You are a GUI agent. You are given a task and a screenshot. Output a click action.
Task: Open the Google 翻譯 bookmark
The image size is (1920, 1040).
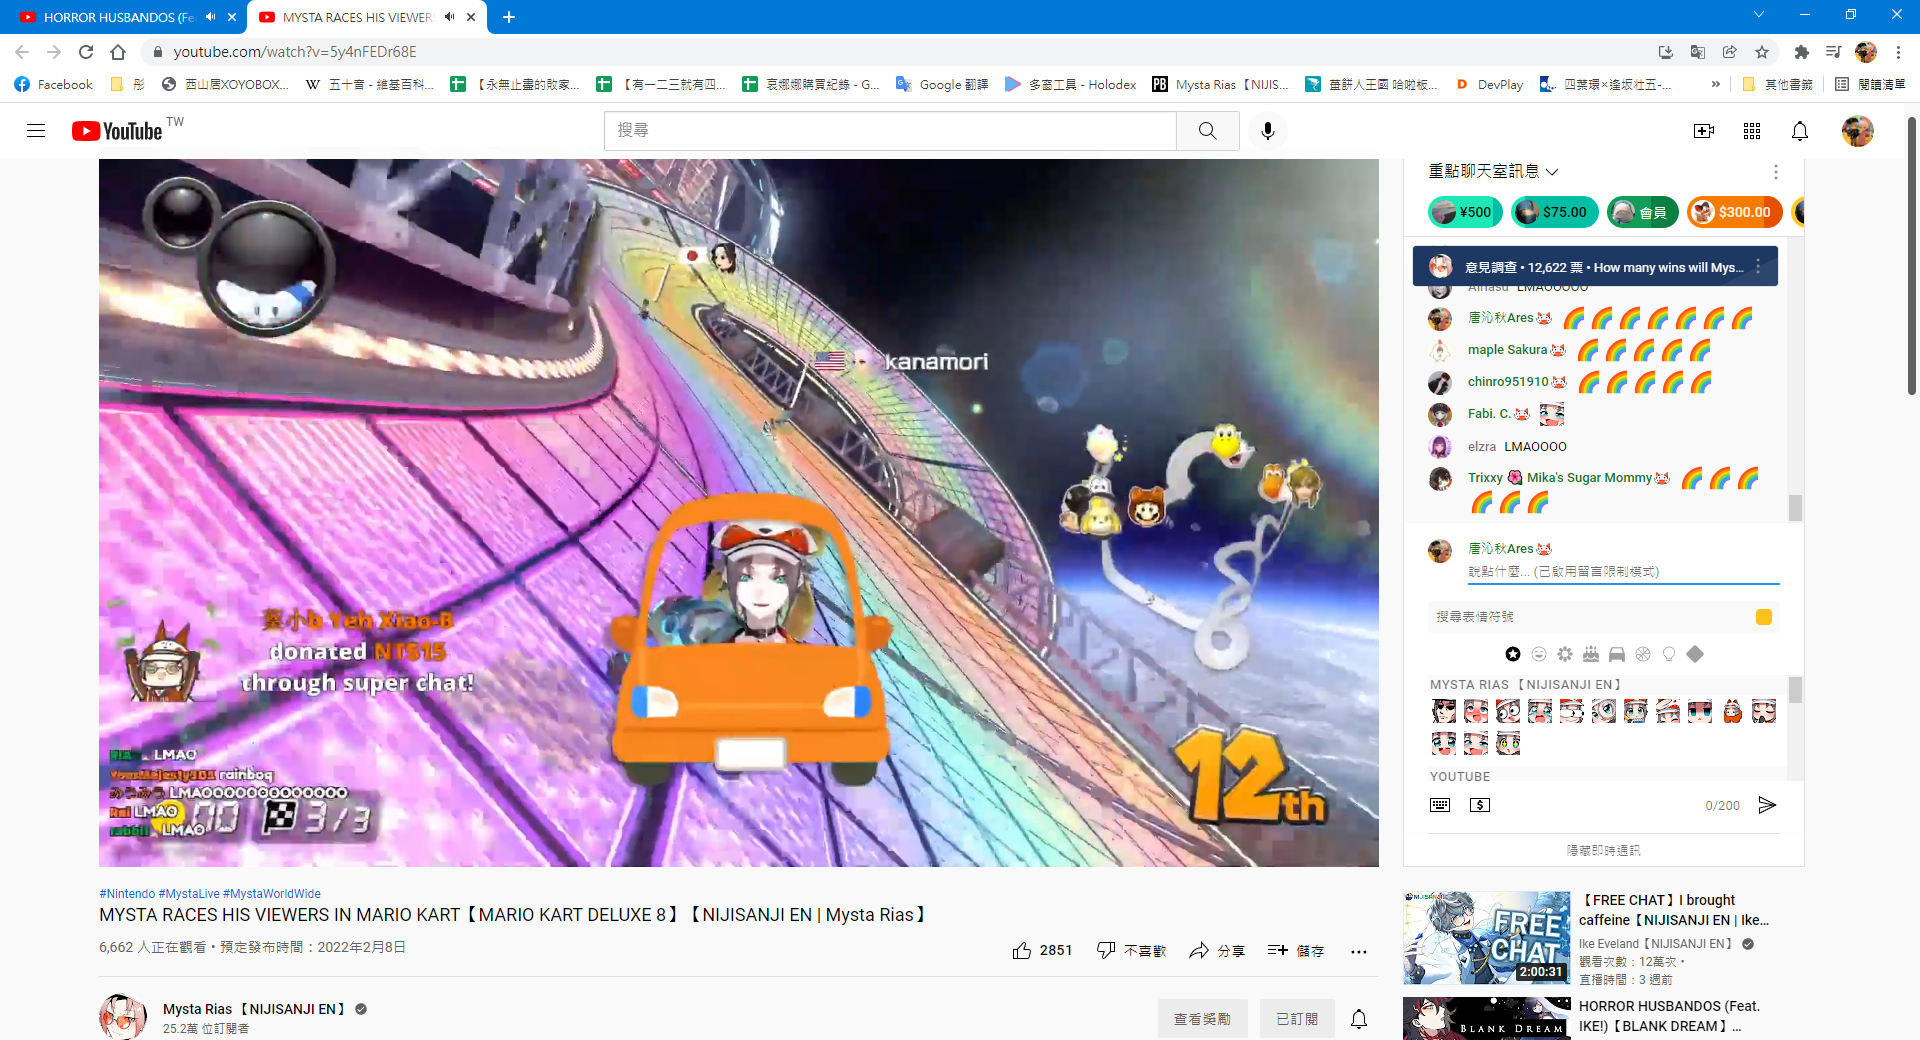click(x=941, y=85)
